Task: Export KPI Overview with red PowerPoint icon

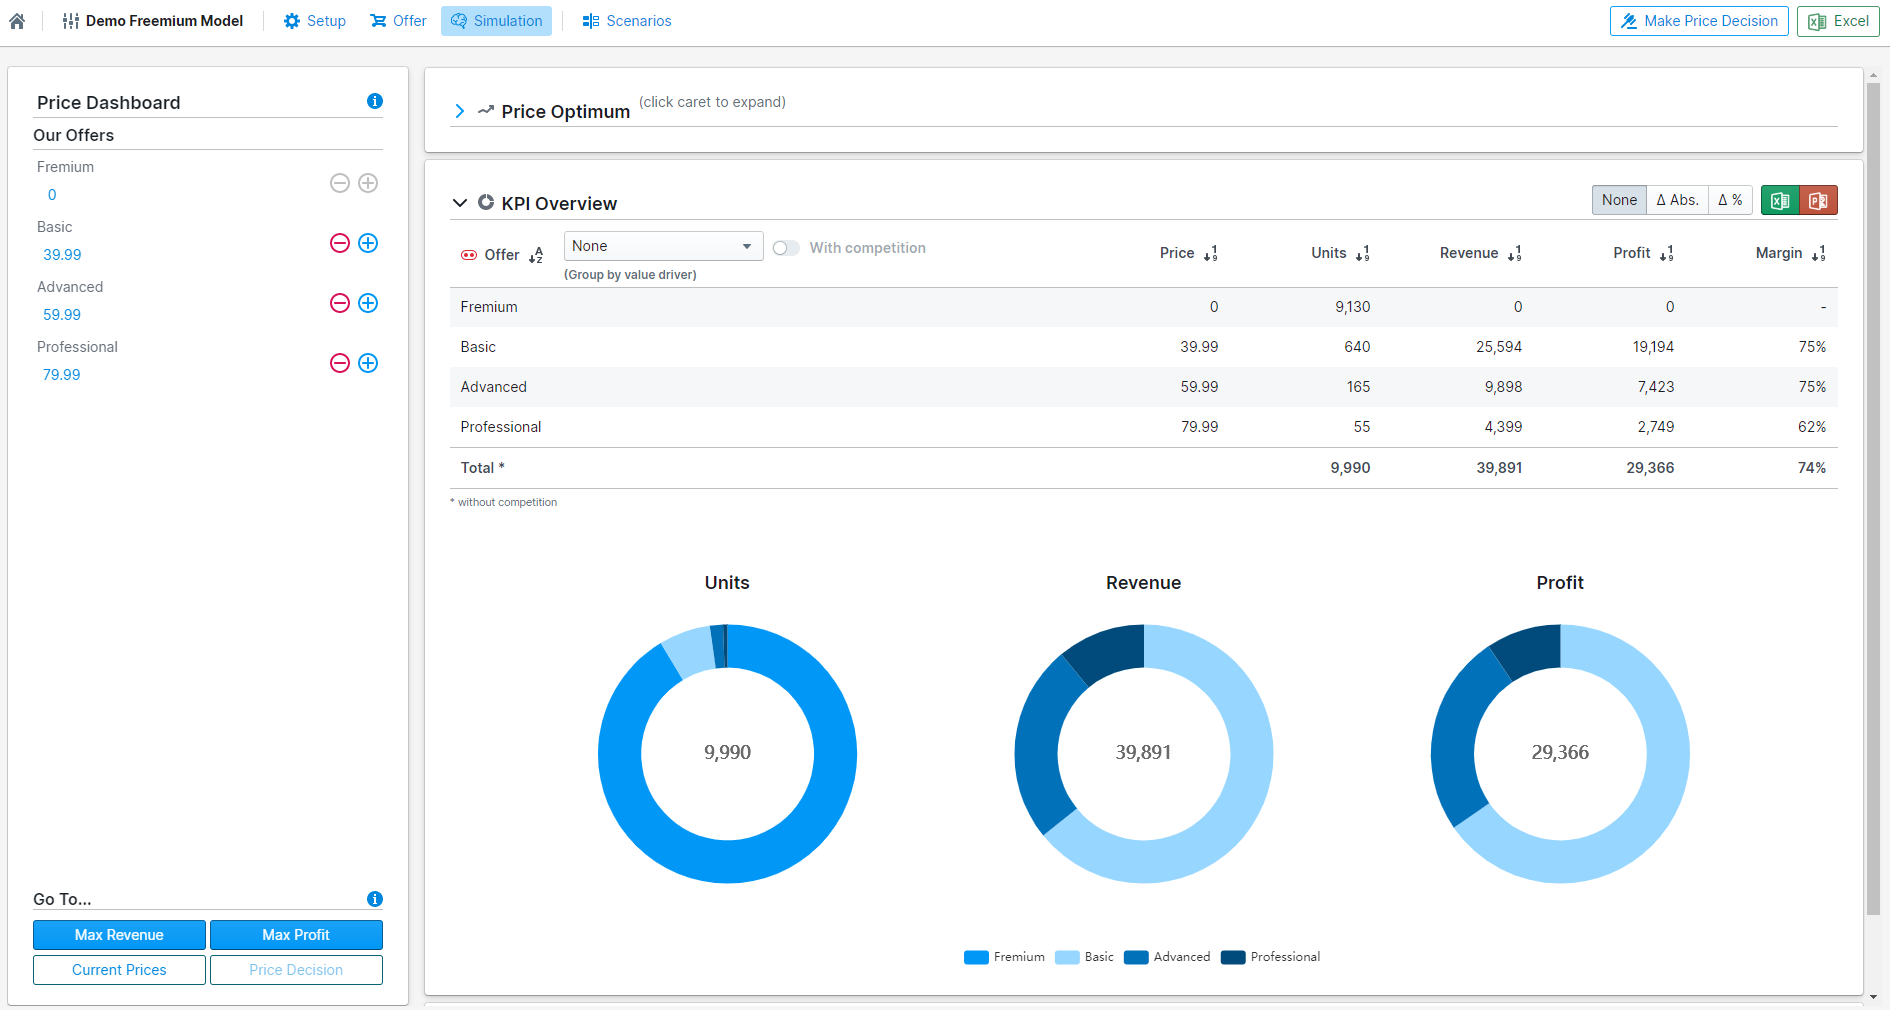Action: point(1818,200)
